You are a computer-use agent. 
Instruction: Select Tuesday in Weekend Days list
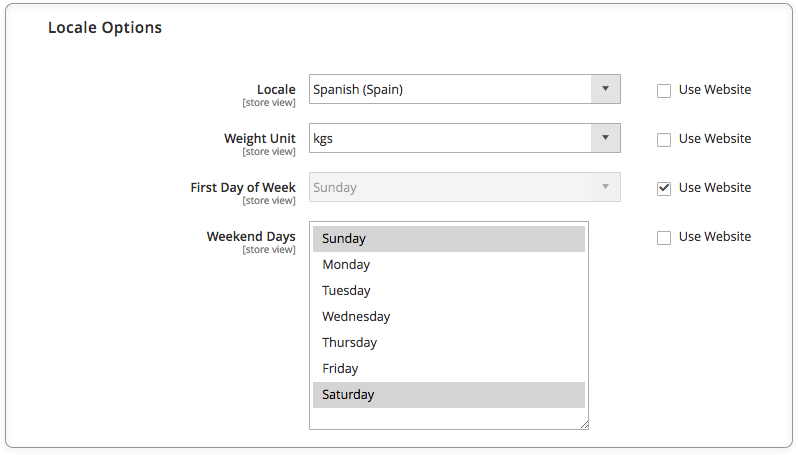(x=449, y=291)
